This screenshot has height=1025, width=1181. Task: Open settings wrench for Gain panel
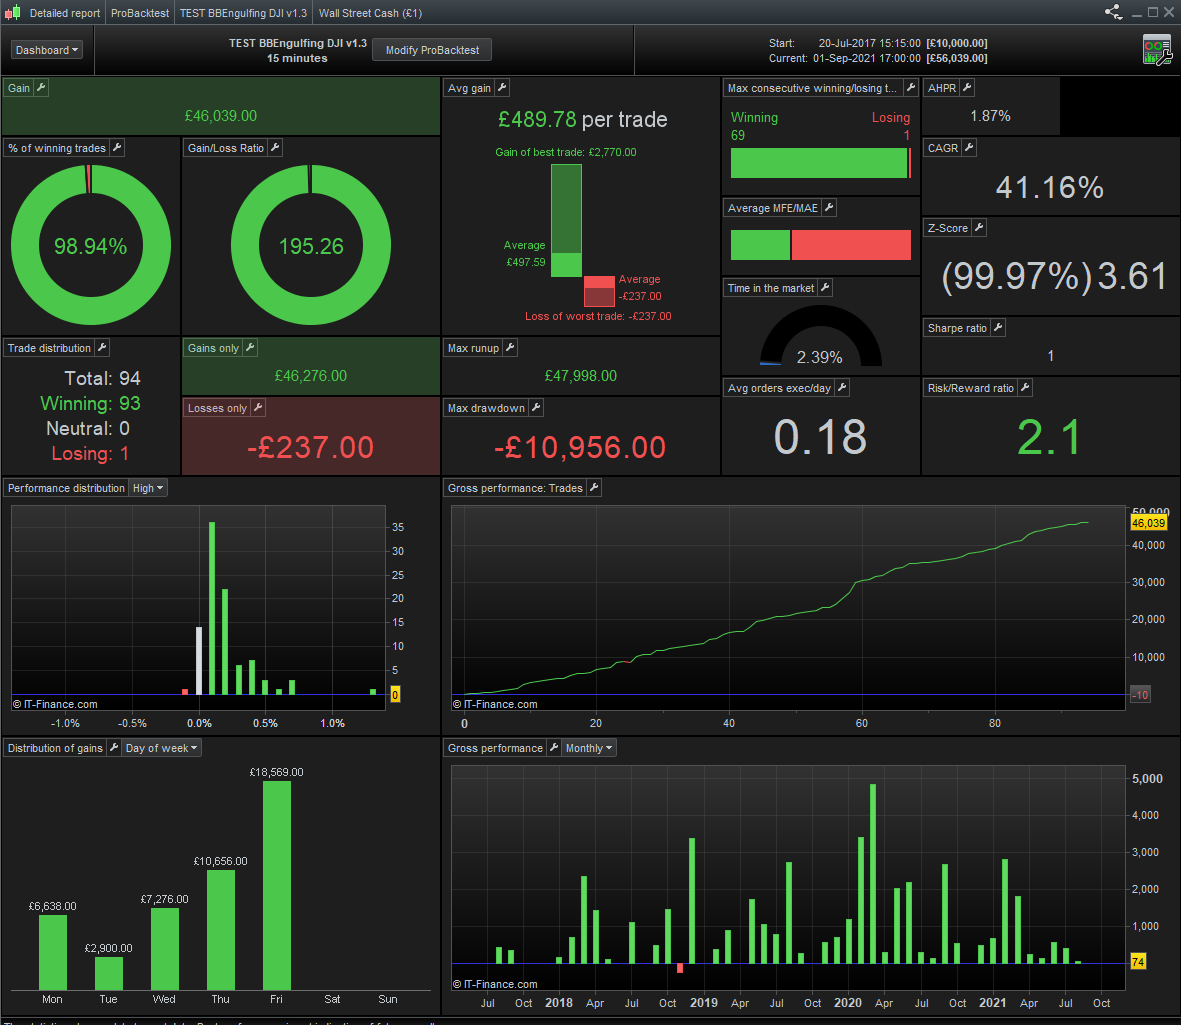point(41,88)
